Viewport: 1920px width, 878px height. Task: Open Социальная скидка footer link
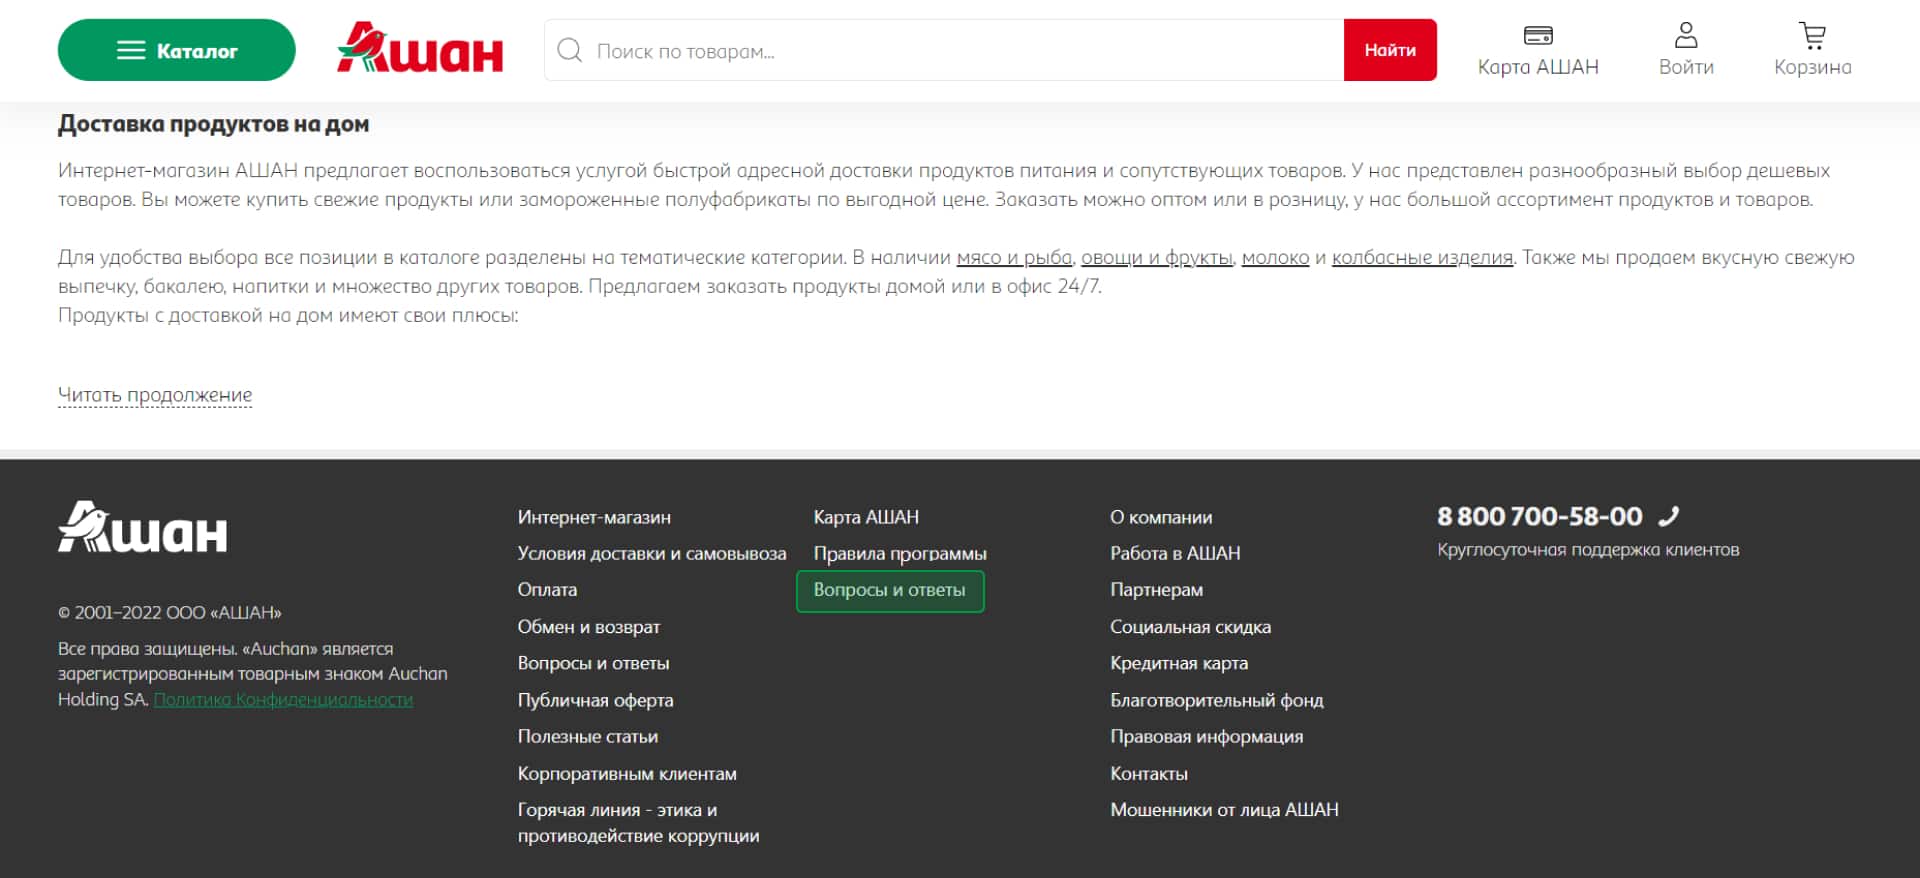1190,627
